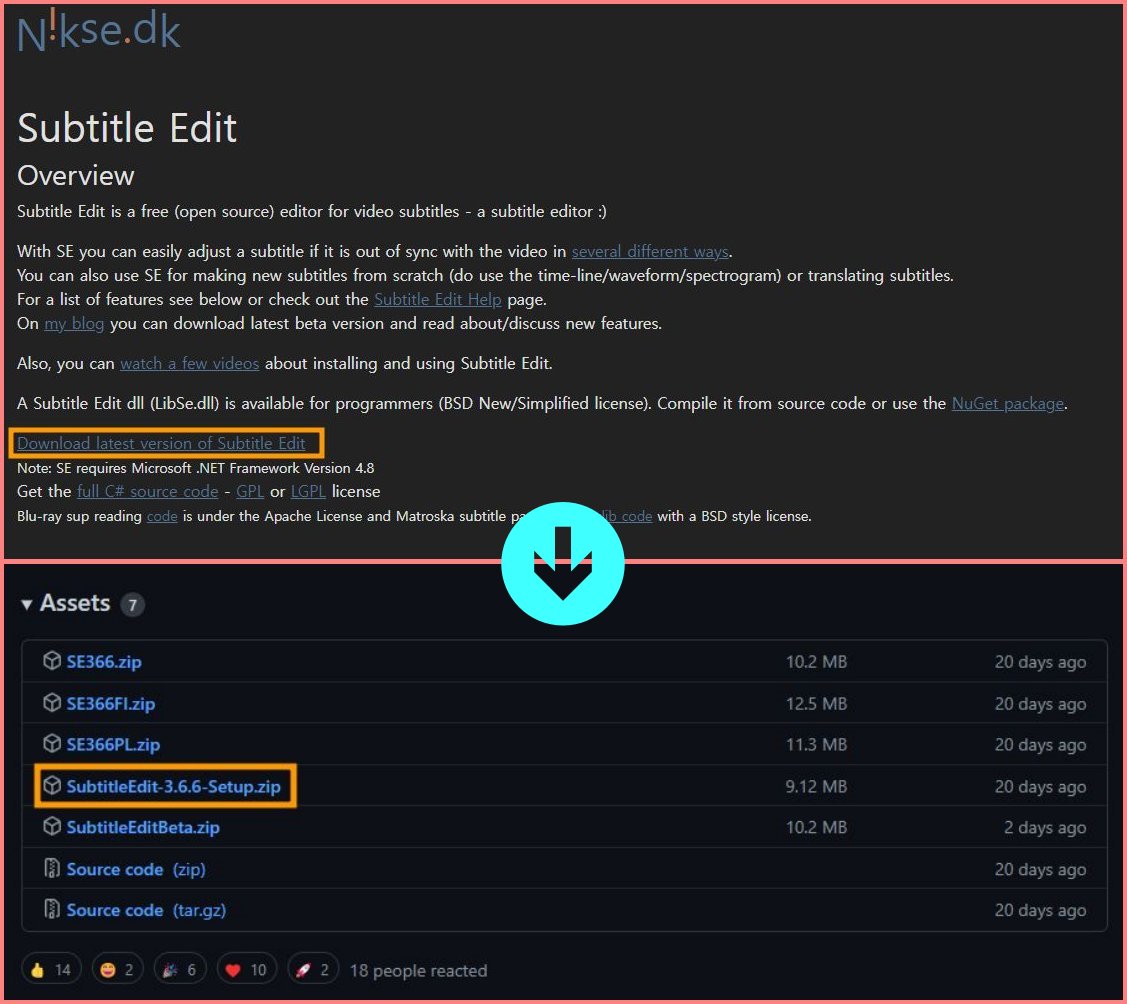The image size is (1127, 1004).
Task: Click the 'Subtitle Edit' page heading
Action: tap(127, 128)
